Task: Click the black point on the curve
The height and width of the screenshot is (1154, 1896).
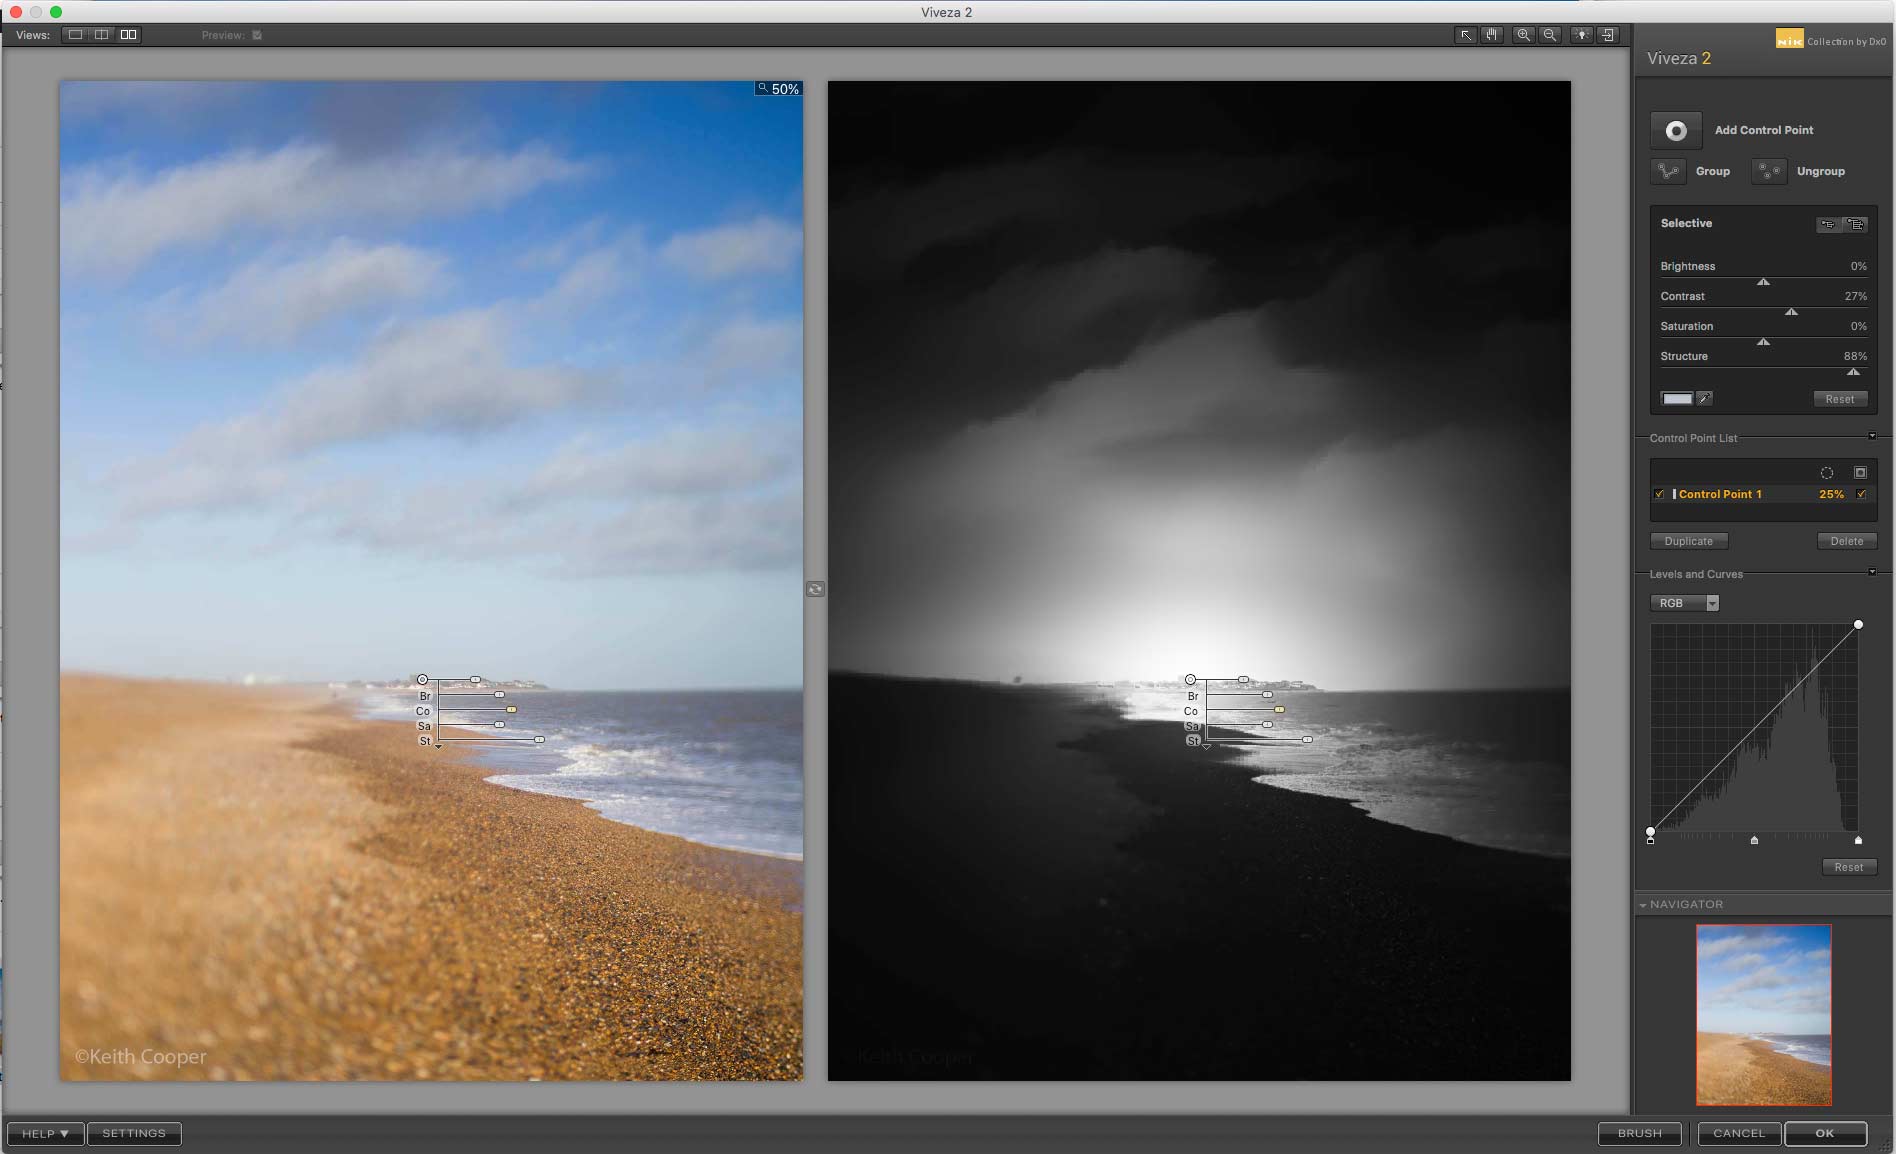Action: coord(1650,832)
